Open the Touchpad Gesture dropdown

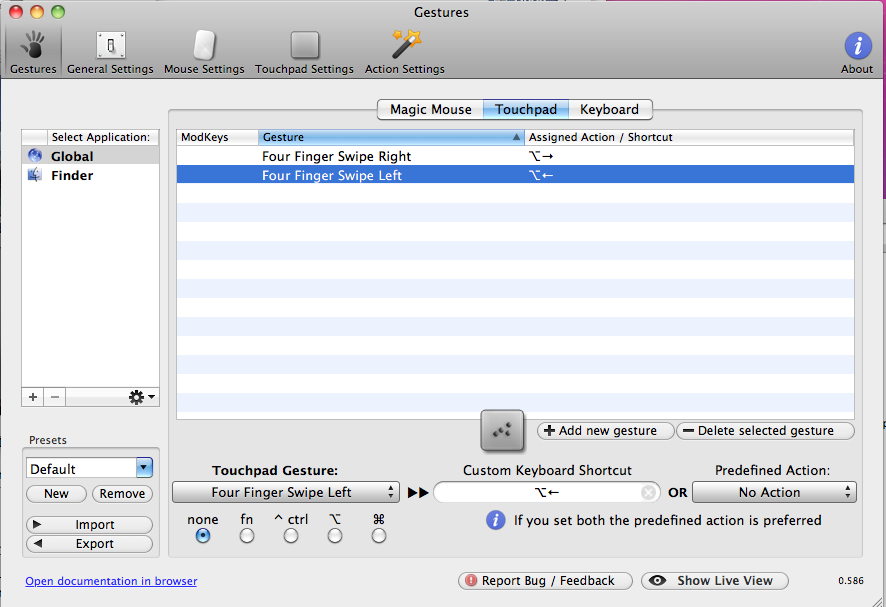286,492
